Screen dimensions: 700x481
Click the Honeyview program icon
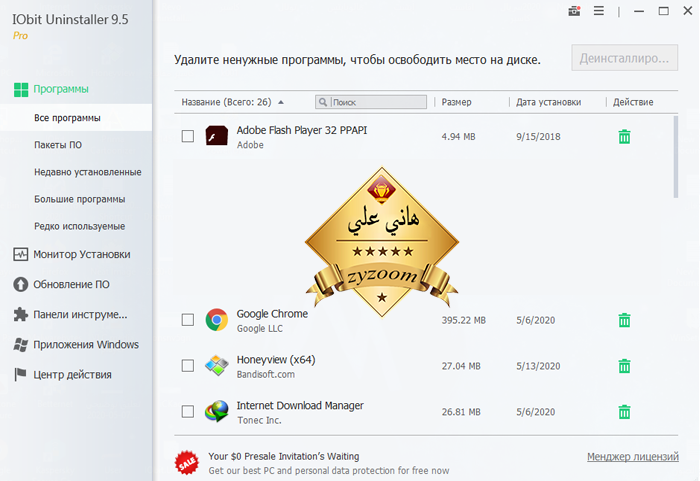[x=217, y=365]
